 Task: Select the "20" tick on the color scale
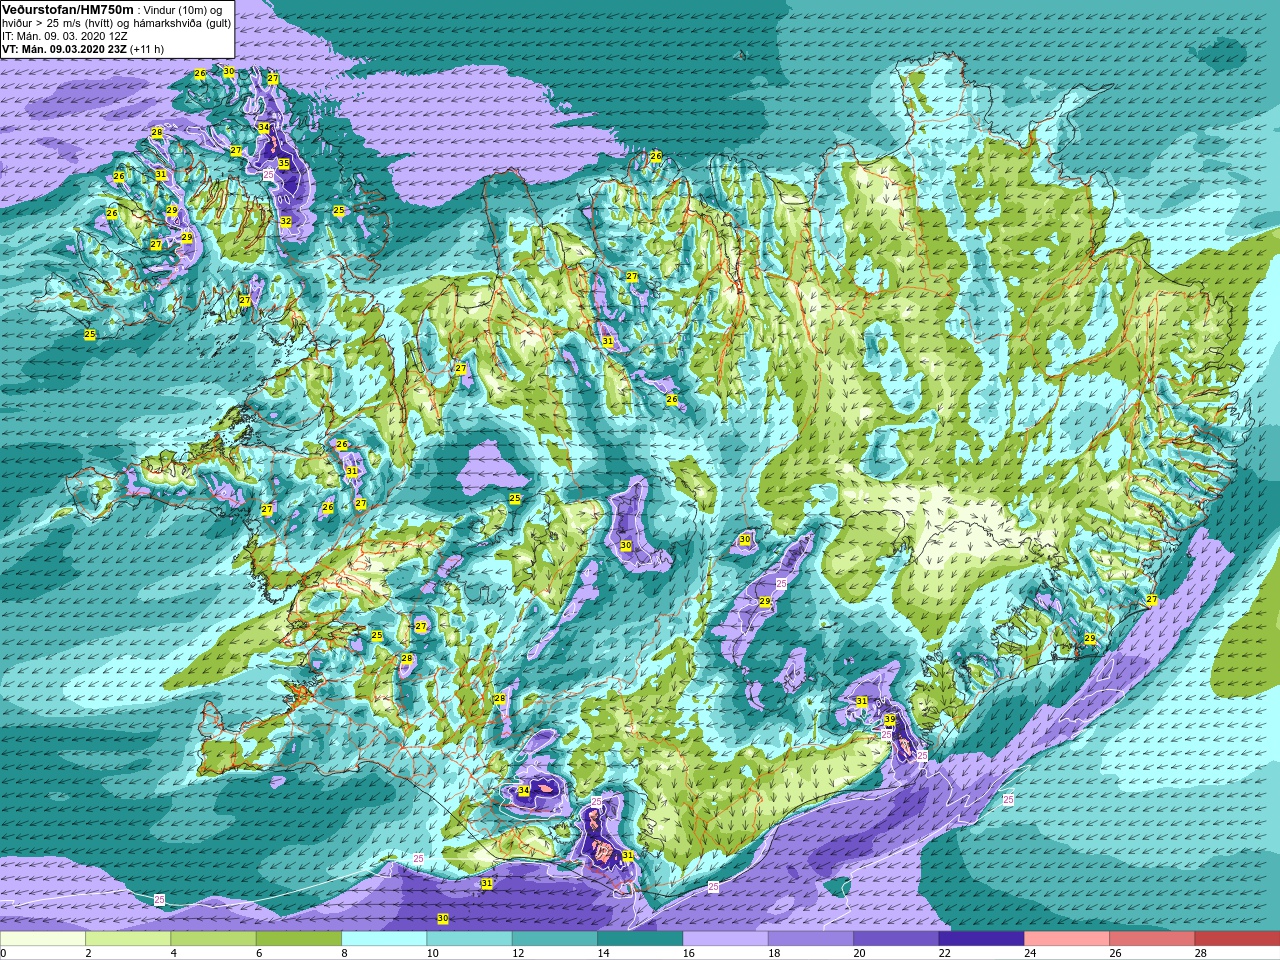[859, 953]
